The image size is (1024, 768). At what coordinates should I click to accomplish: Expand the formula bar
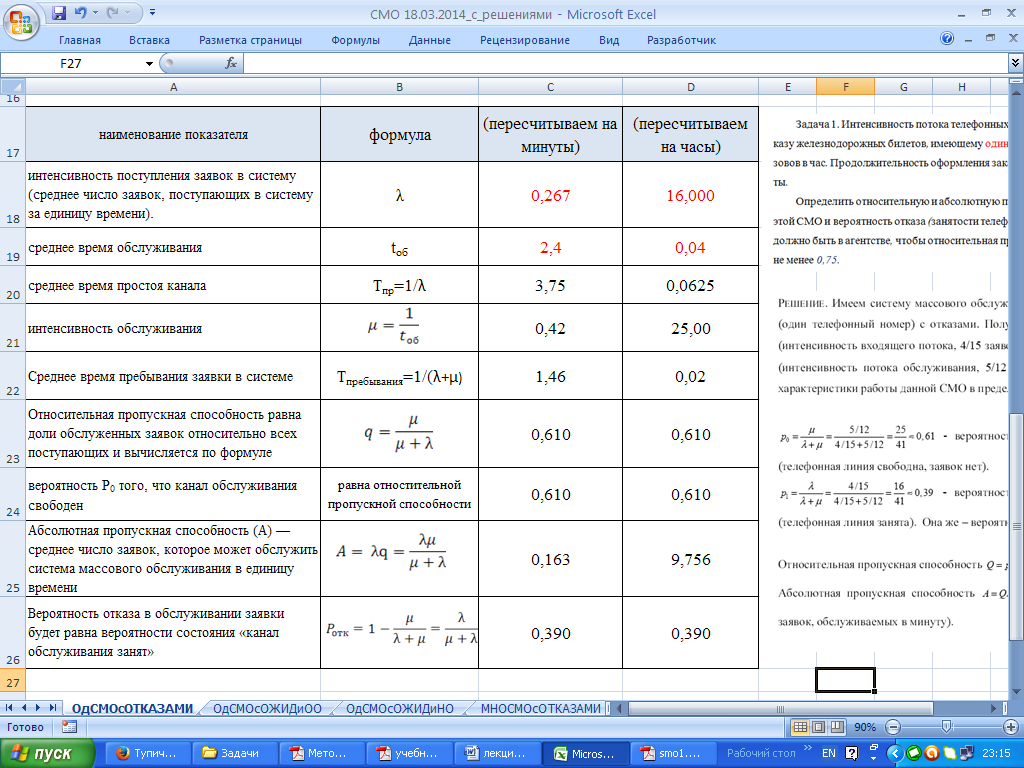coord(1016,63)
